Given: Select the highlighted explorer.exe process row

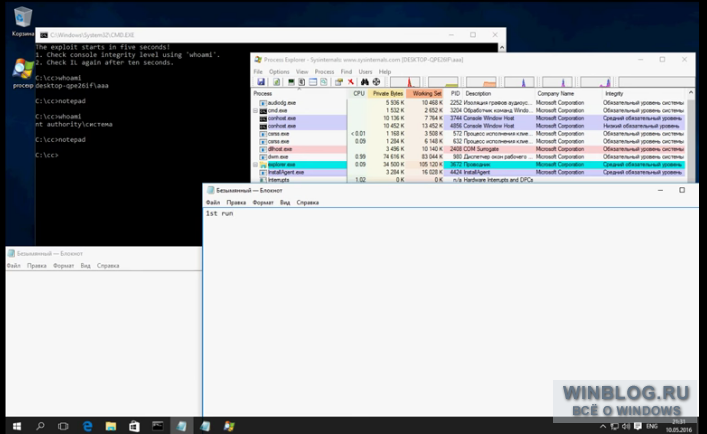Looking at the screenshot, I should pos(468,164).
